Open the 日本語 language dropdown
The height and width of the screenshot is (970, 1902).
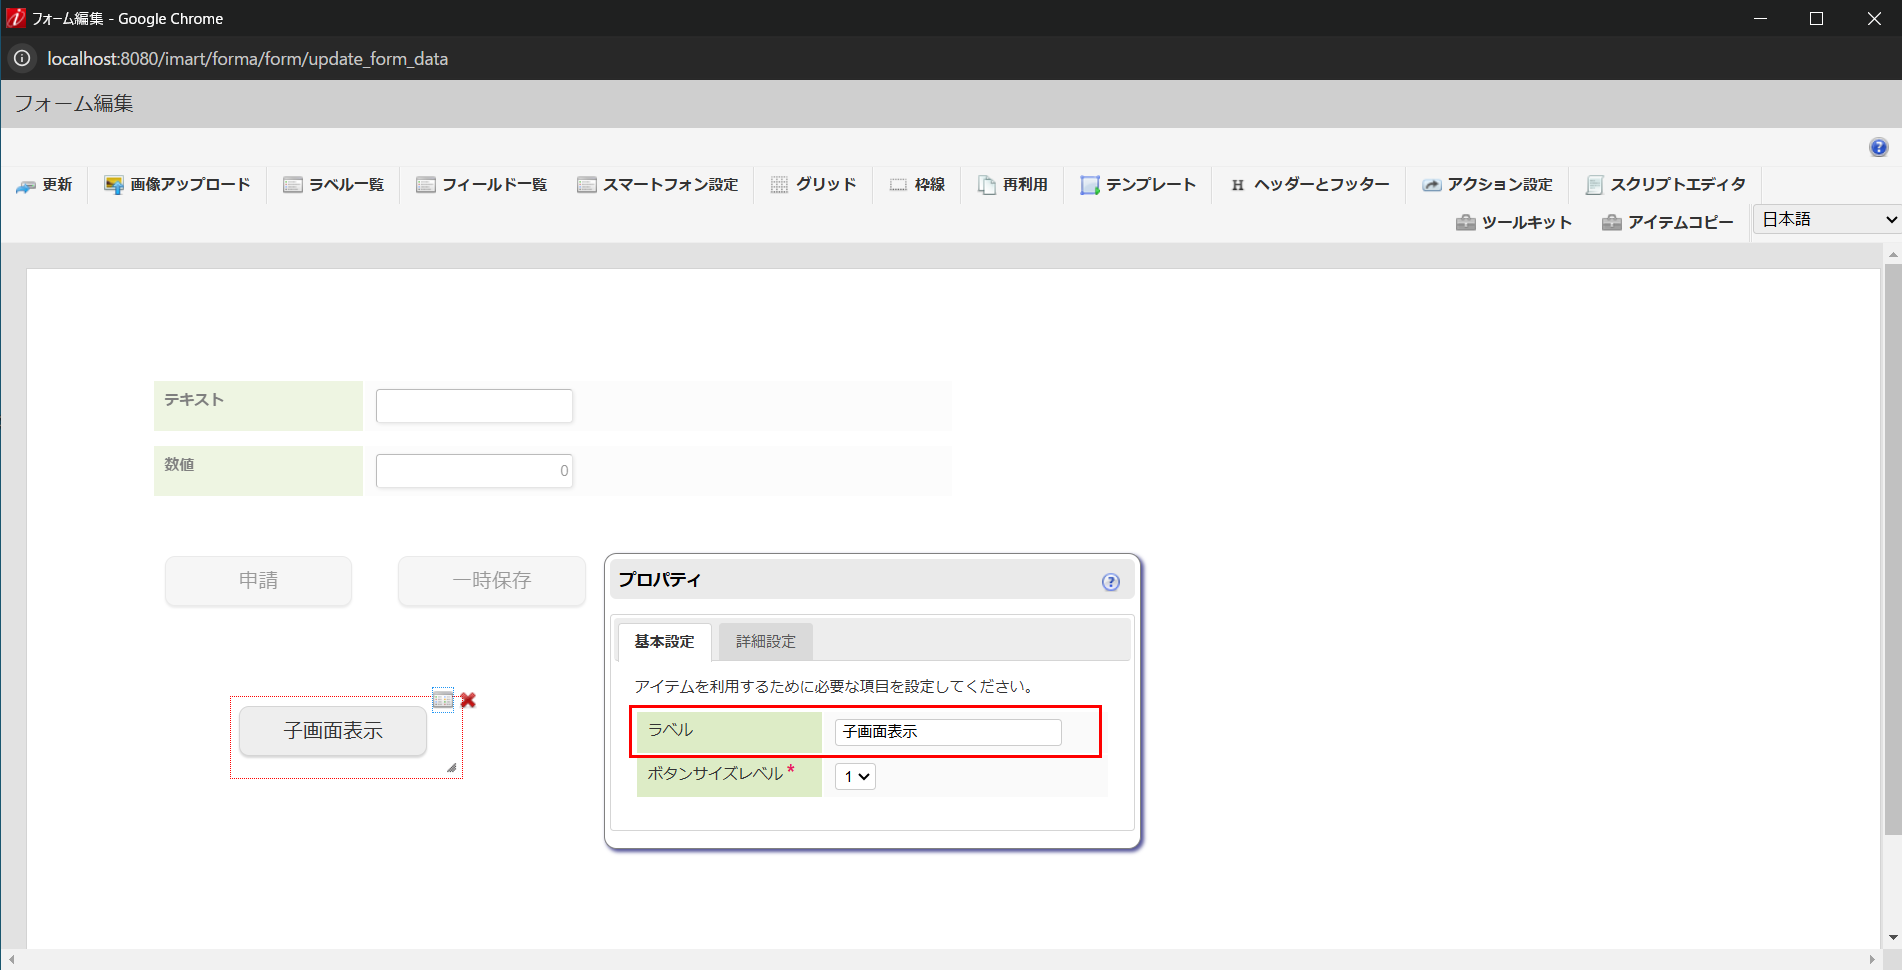click(x=1826, y=218)
